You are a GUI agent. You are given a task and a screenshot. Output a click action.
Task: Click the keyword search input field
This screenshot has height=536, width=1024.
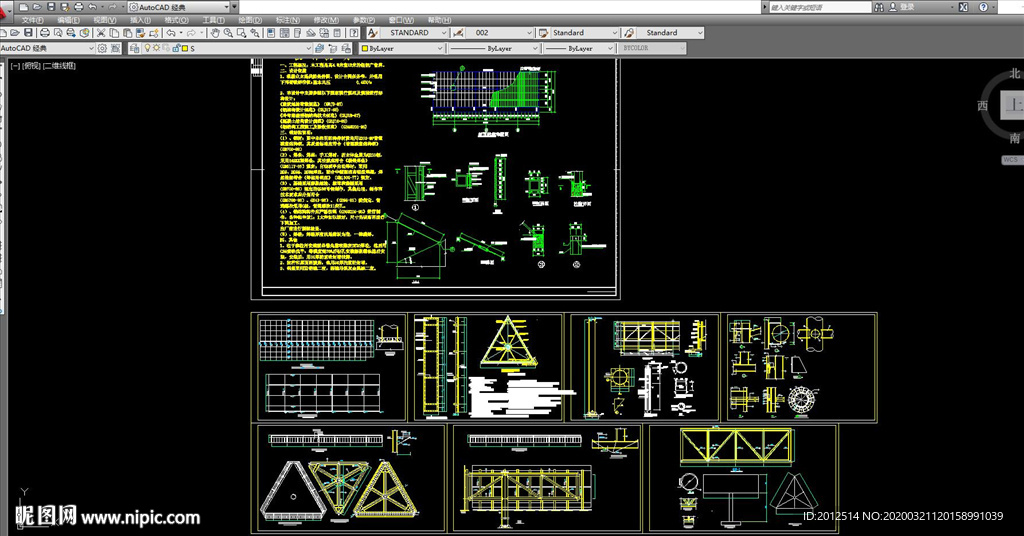[x=820, y=7]
